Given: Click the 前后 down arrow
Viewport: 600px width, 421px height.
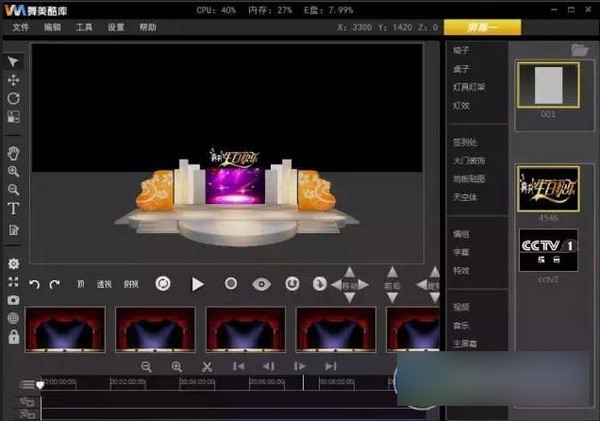Looking at the screenshot, I should [392, 297].
